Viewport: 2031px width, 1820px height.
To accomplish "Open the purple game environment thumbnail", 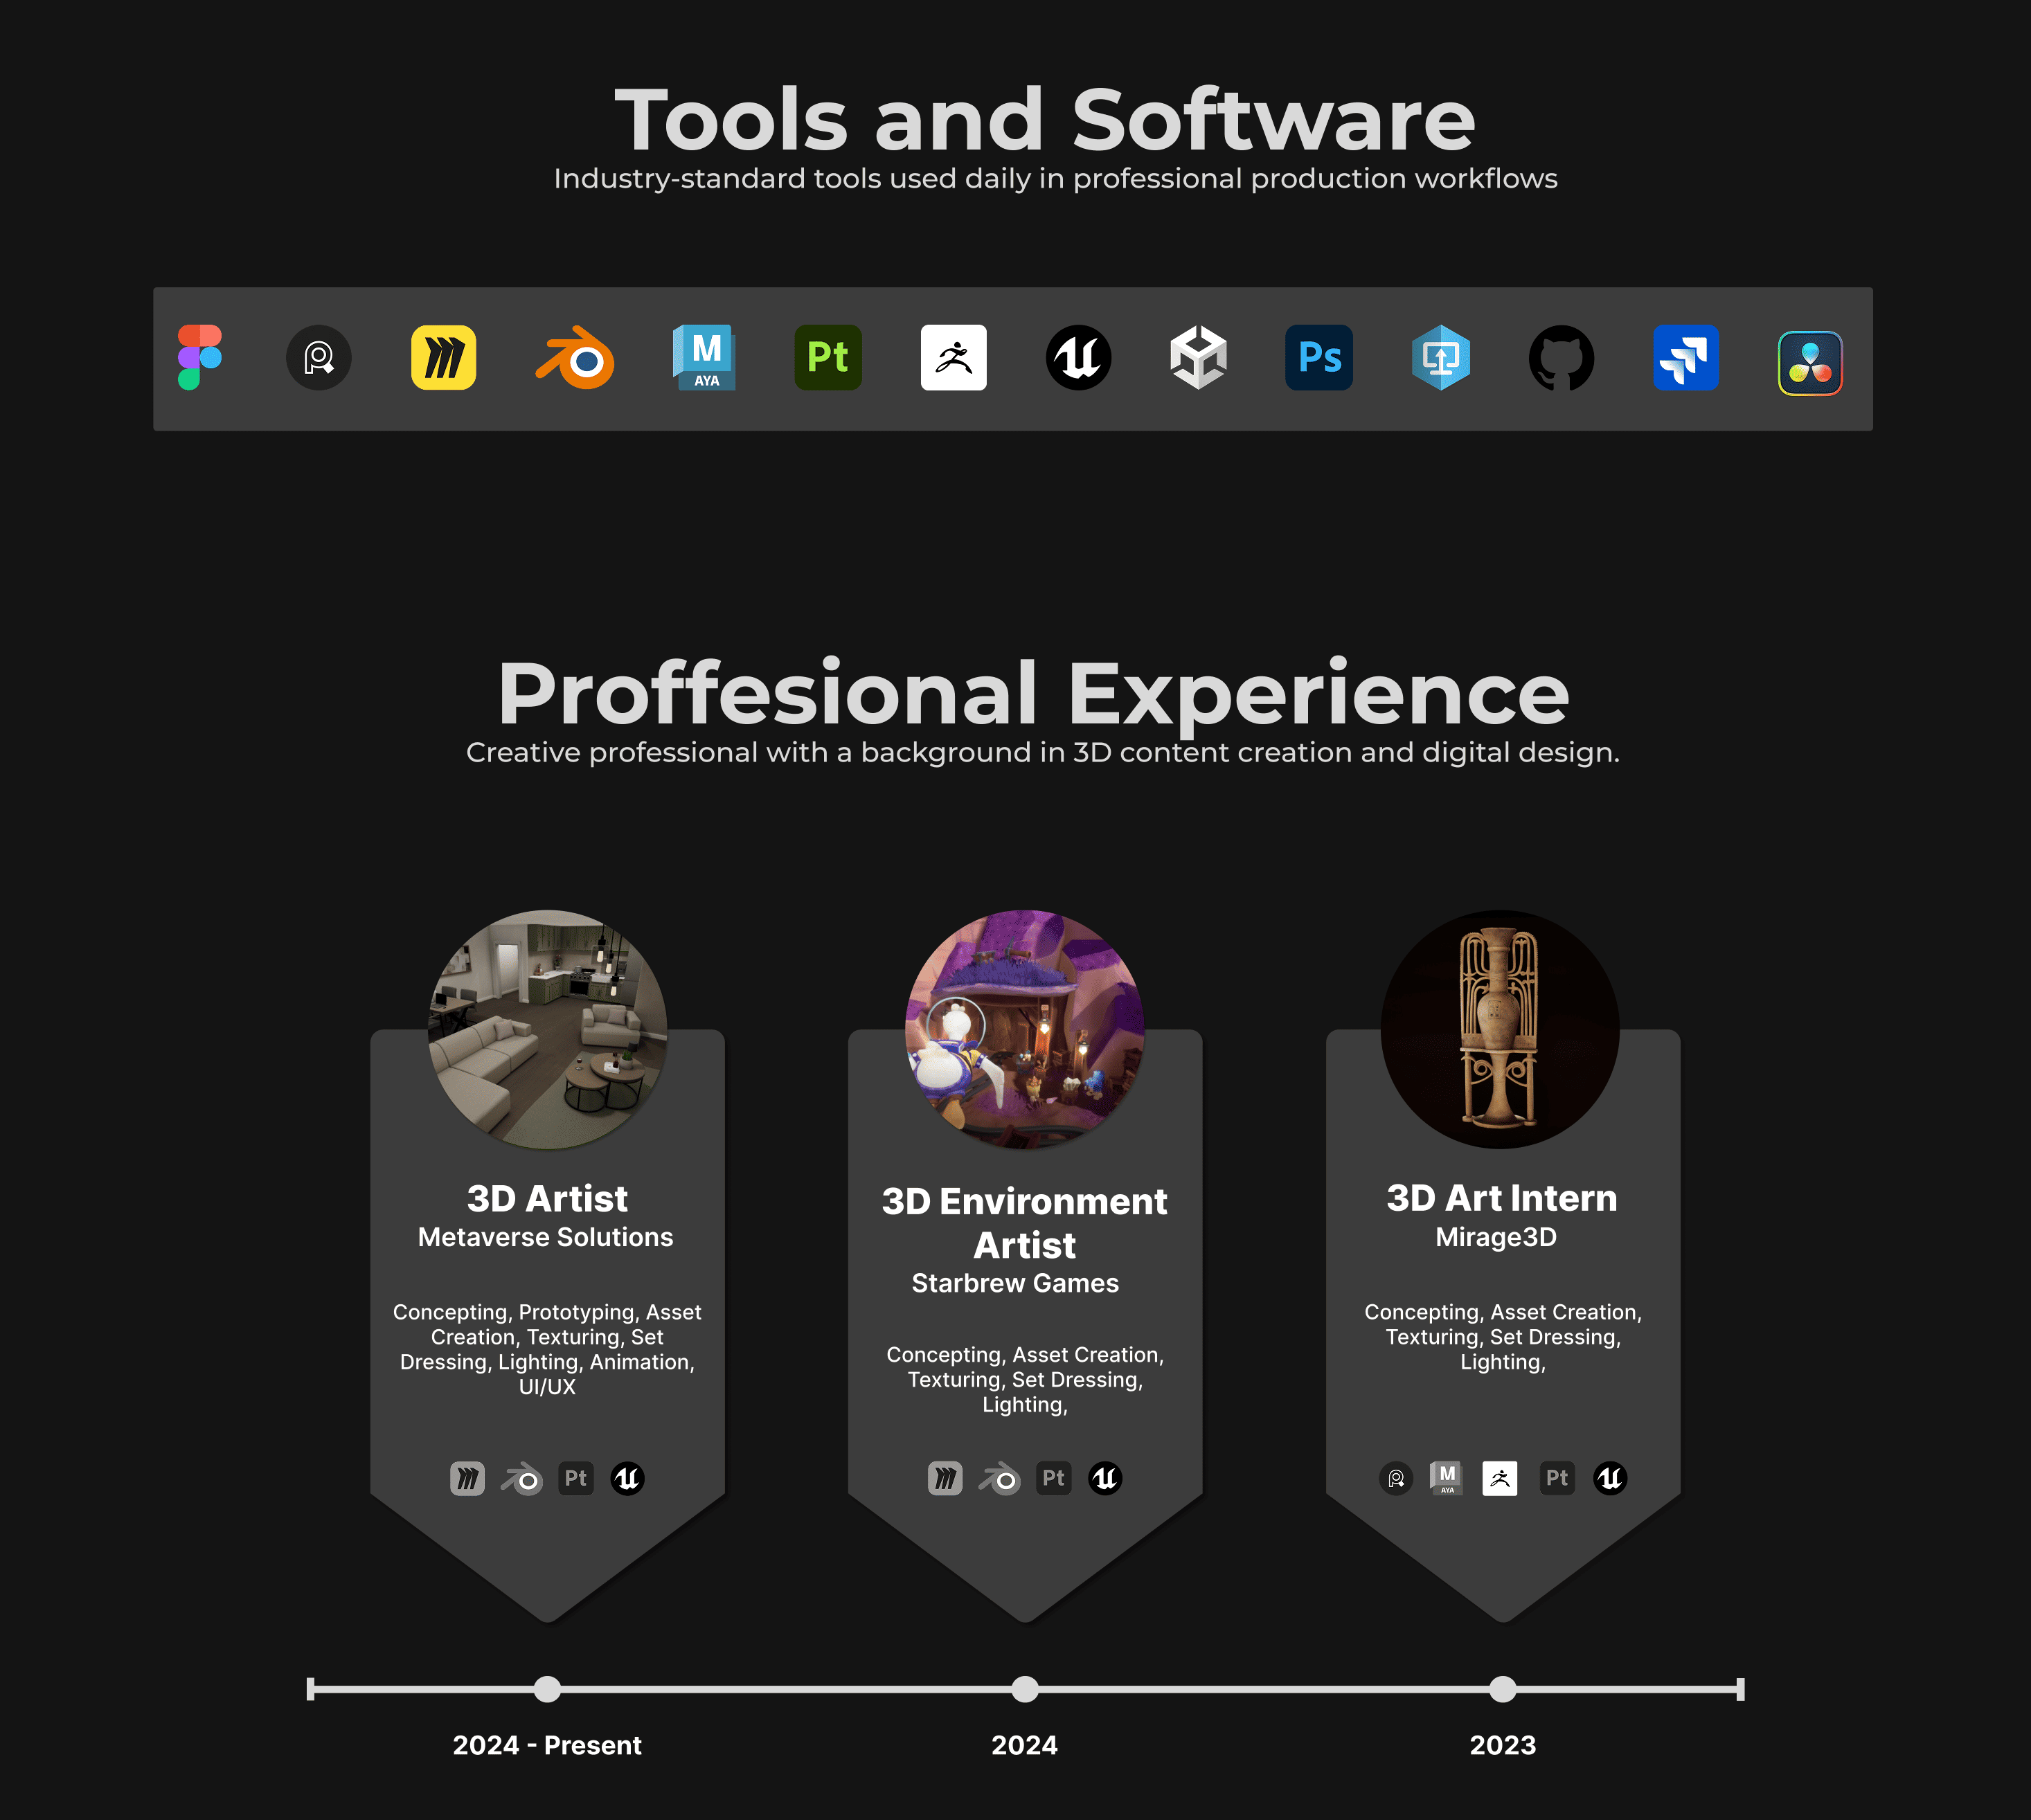I will (1025, 1029).
